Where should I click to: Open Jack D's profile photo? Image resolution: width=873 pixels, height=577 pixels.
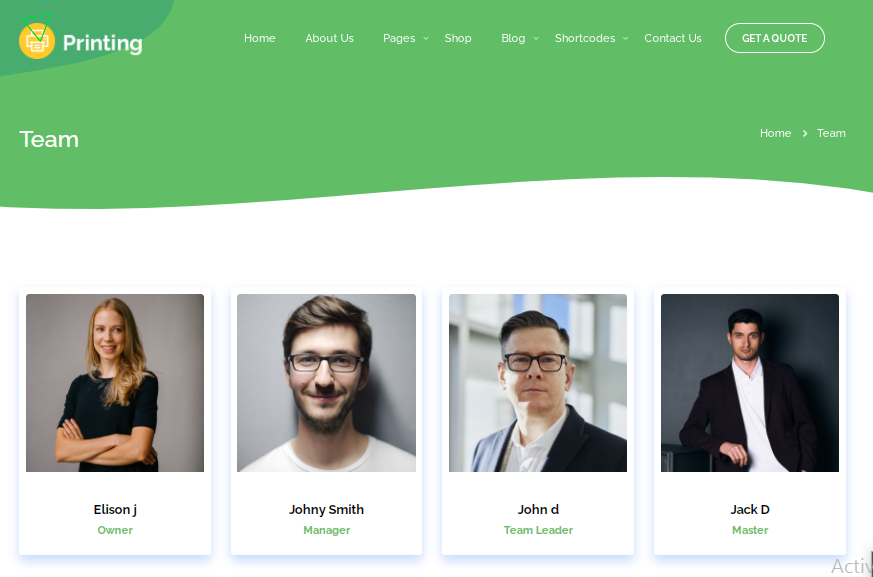click(749, 383)
